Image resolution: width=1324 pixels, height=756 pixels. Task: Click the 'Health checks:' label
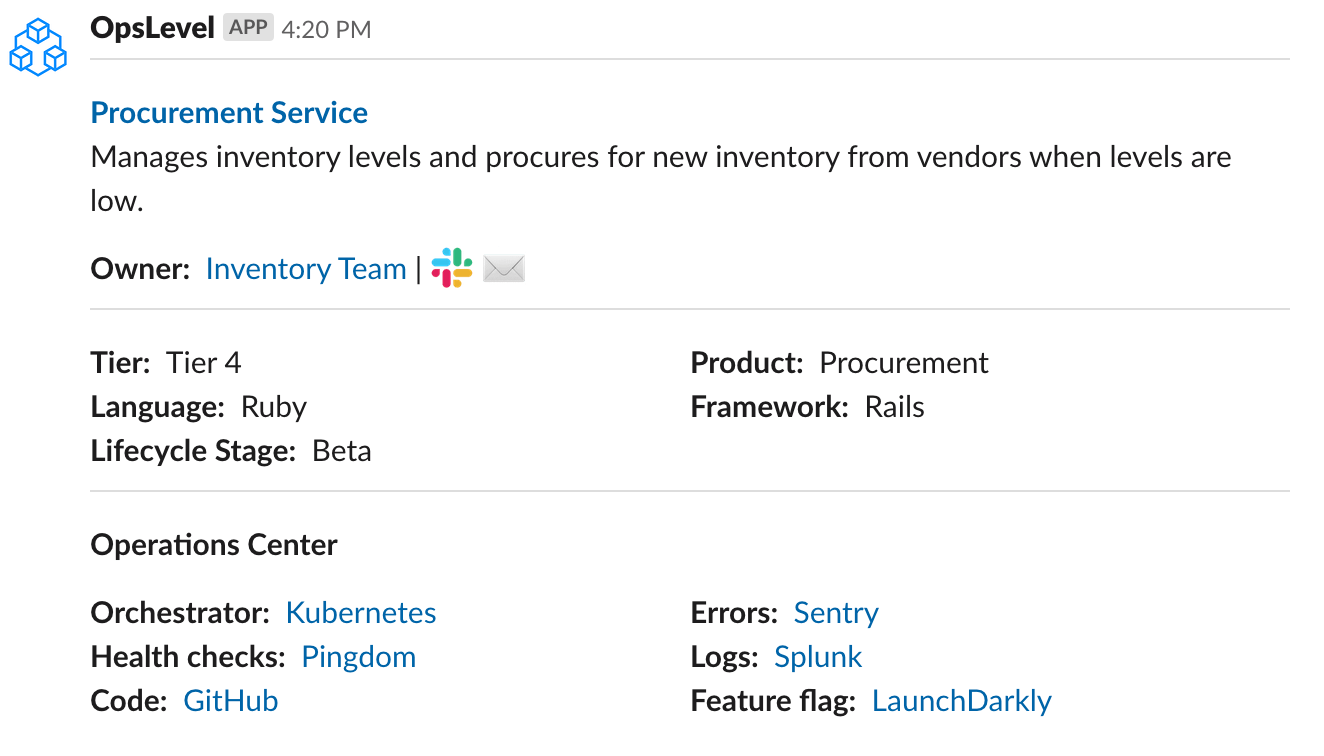click(x=188, y=656)
